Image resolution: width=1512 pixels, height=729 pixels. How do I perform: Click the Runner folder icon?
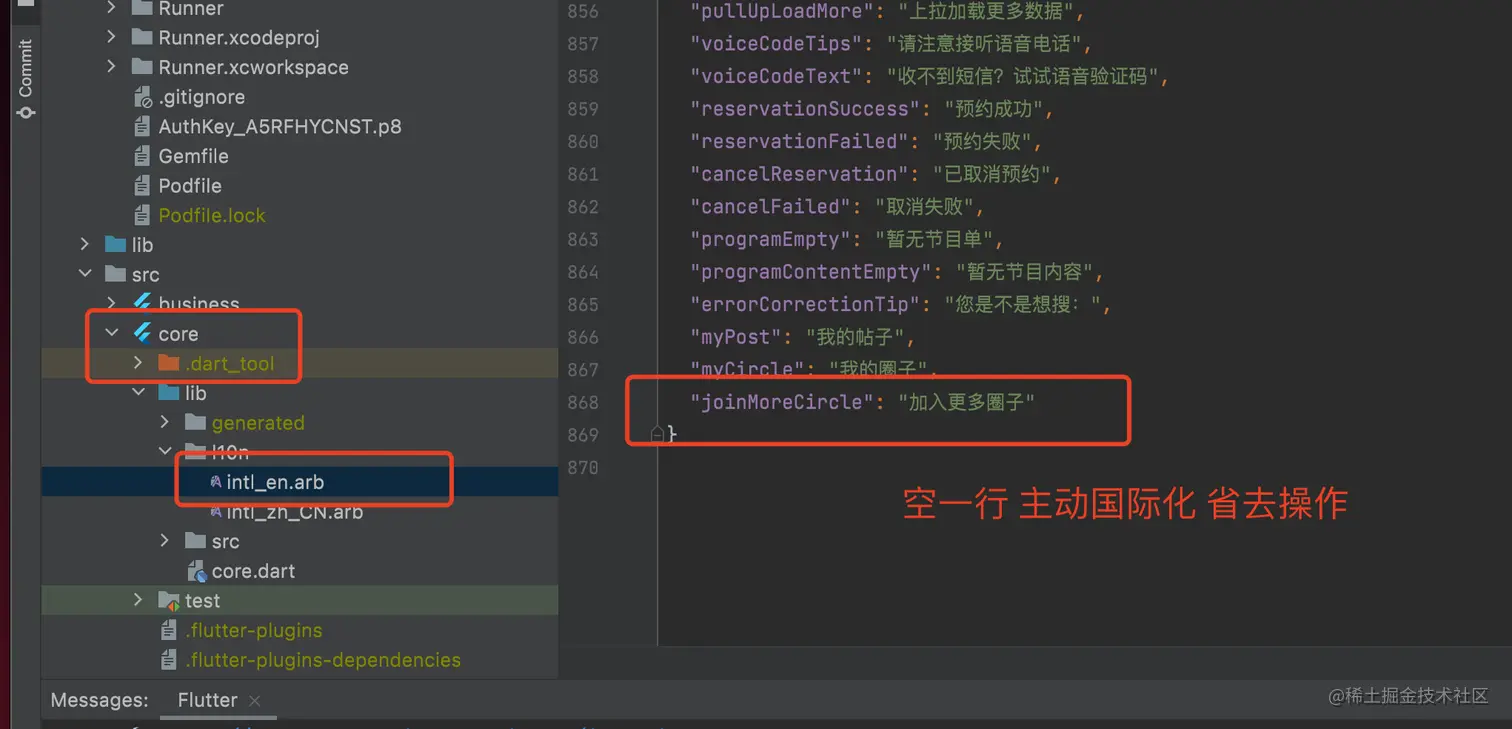point(142,9)
